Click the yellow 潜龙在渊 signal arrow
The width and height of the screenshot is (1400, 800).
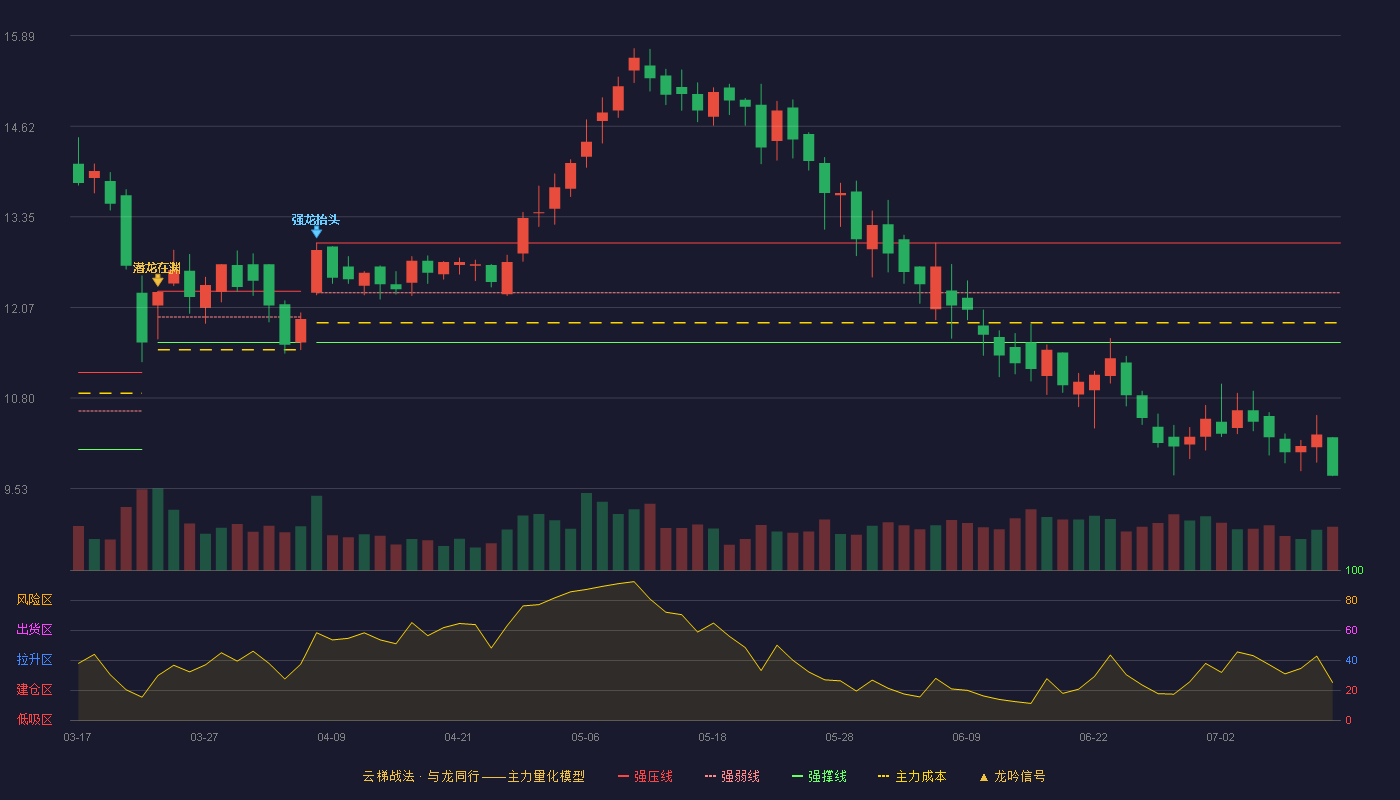[157, 281]
